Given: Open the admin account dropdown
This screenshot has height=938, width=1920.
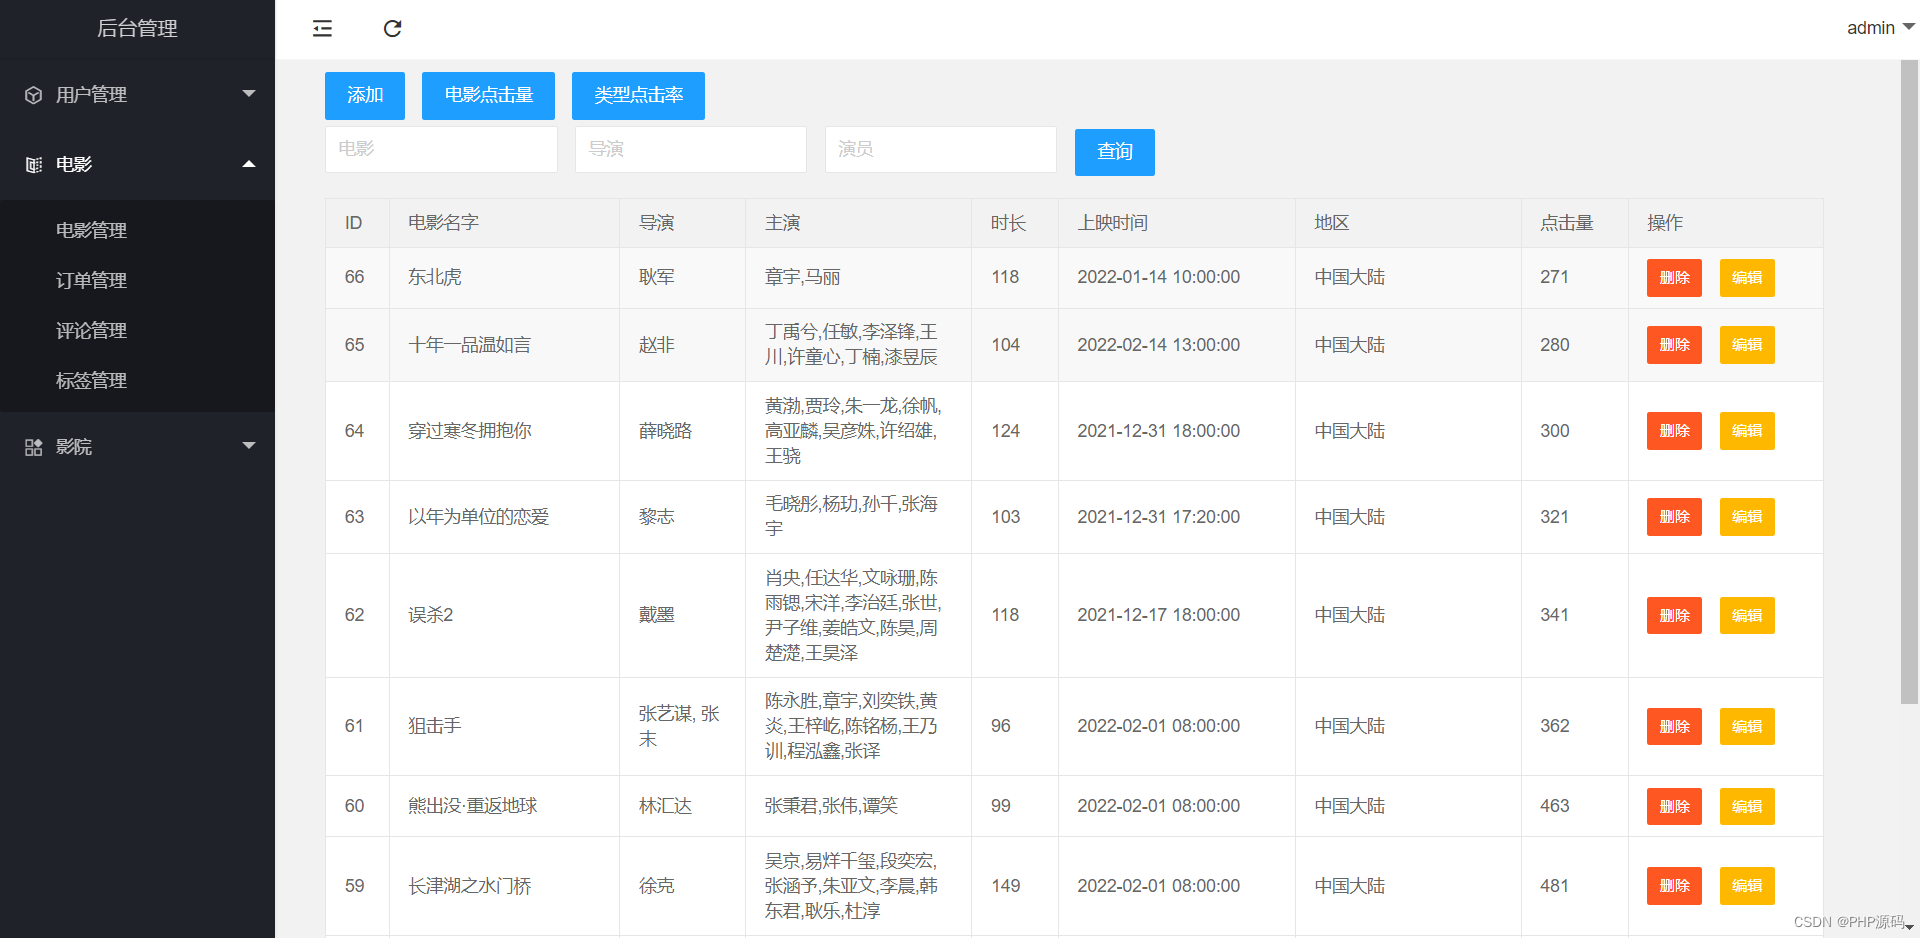Looking at the screenshot, I should click(1880, 28).
